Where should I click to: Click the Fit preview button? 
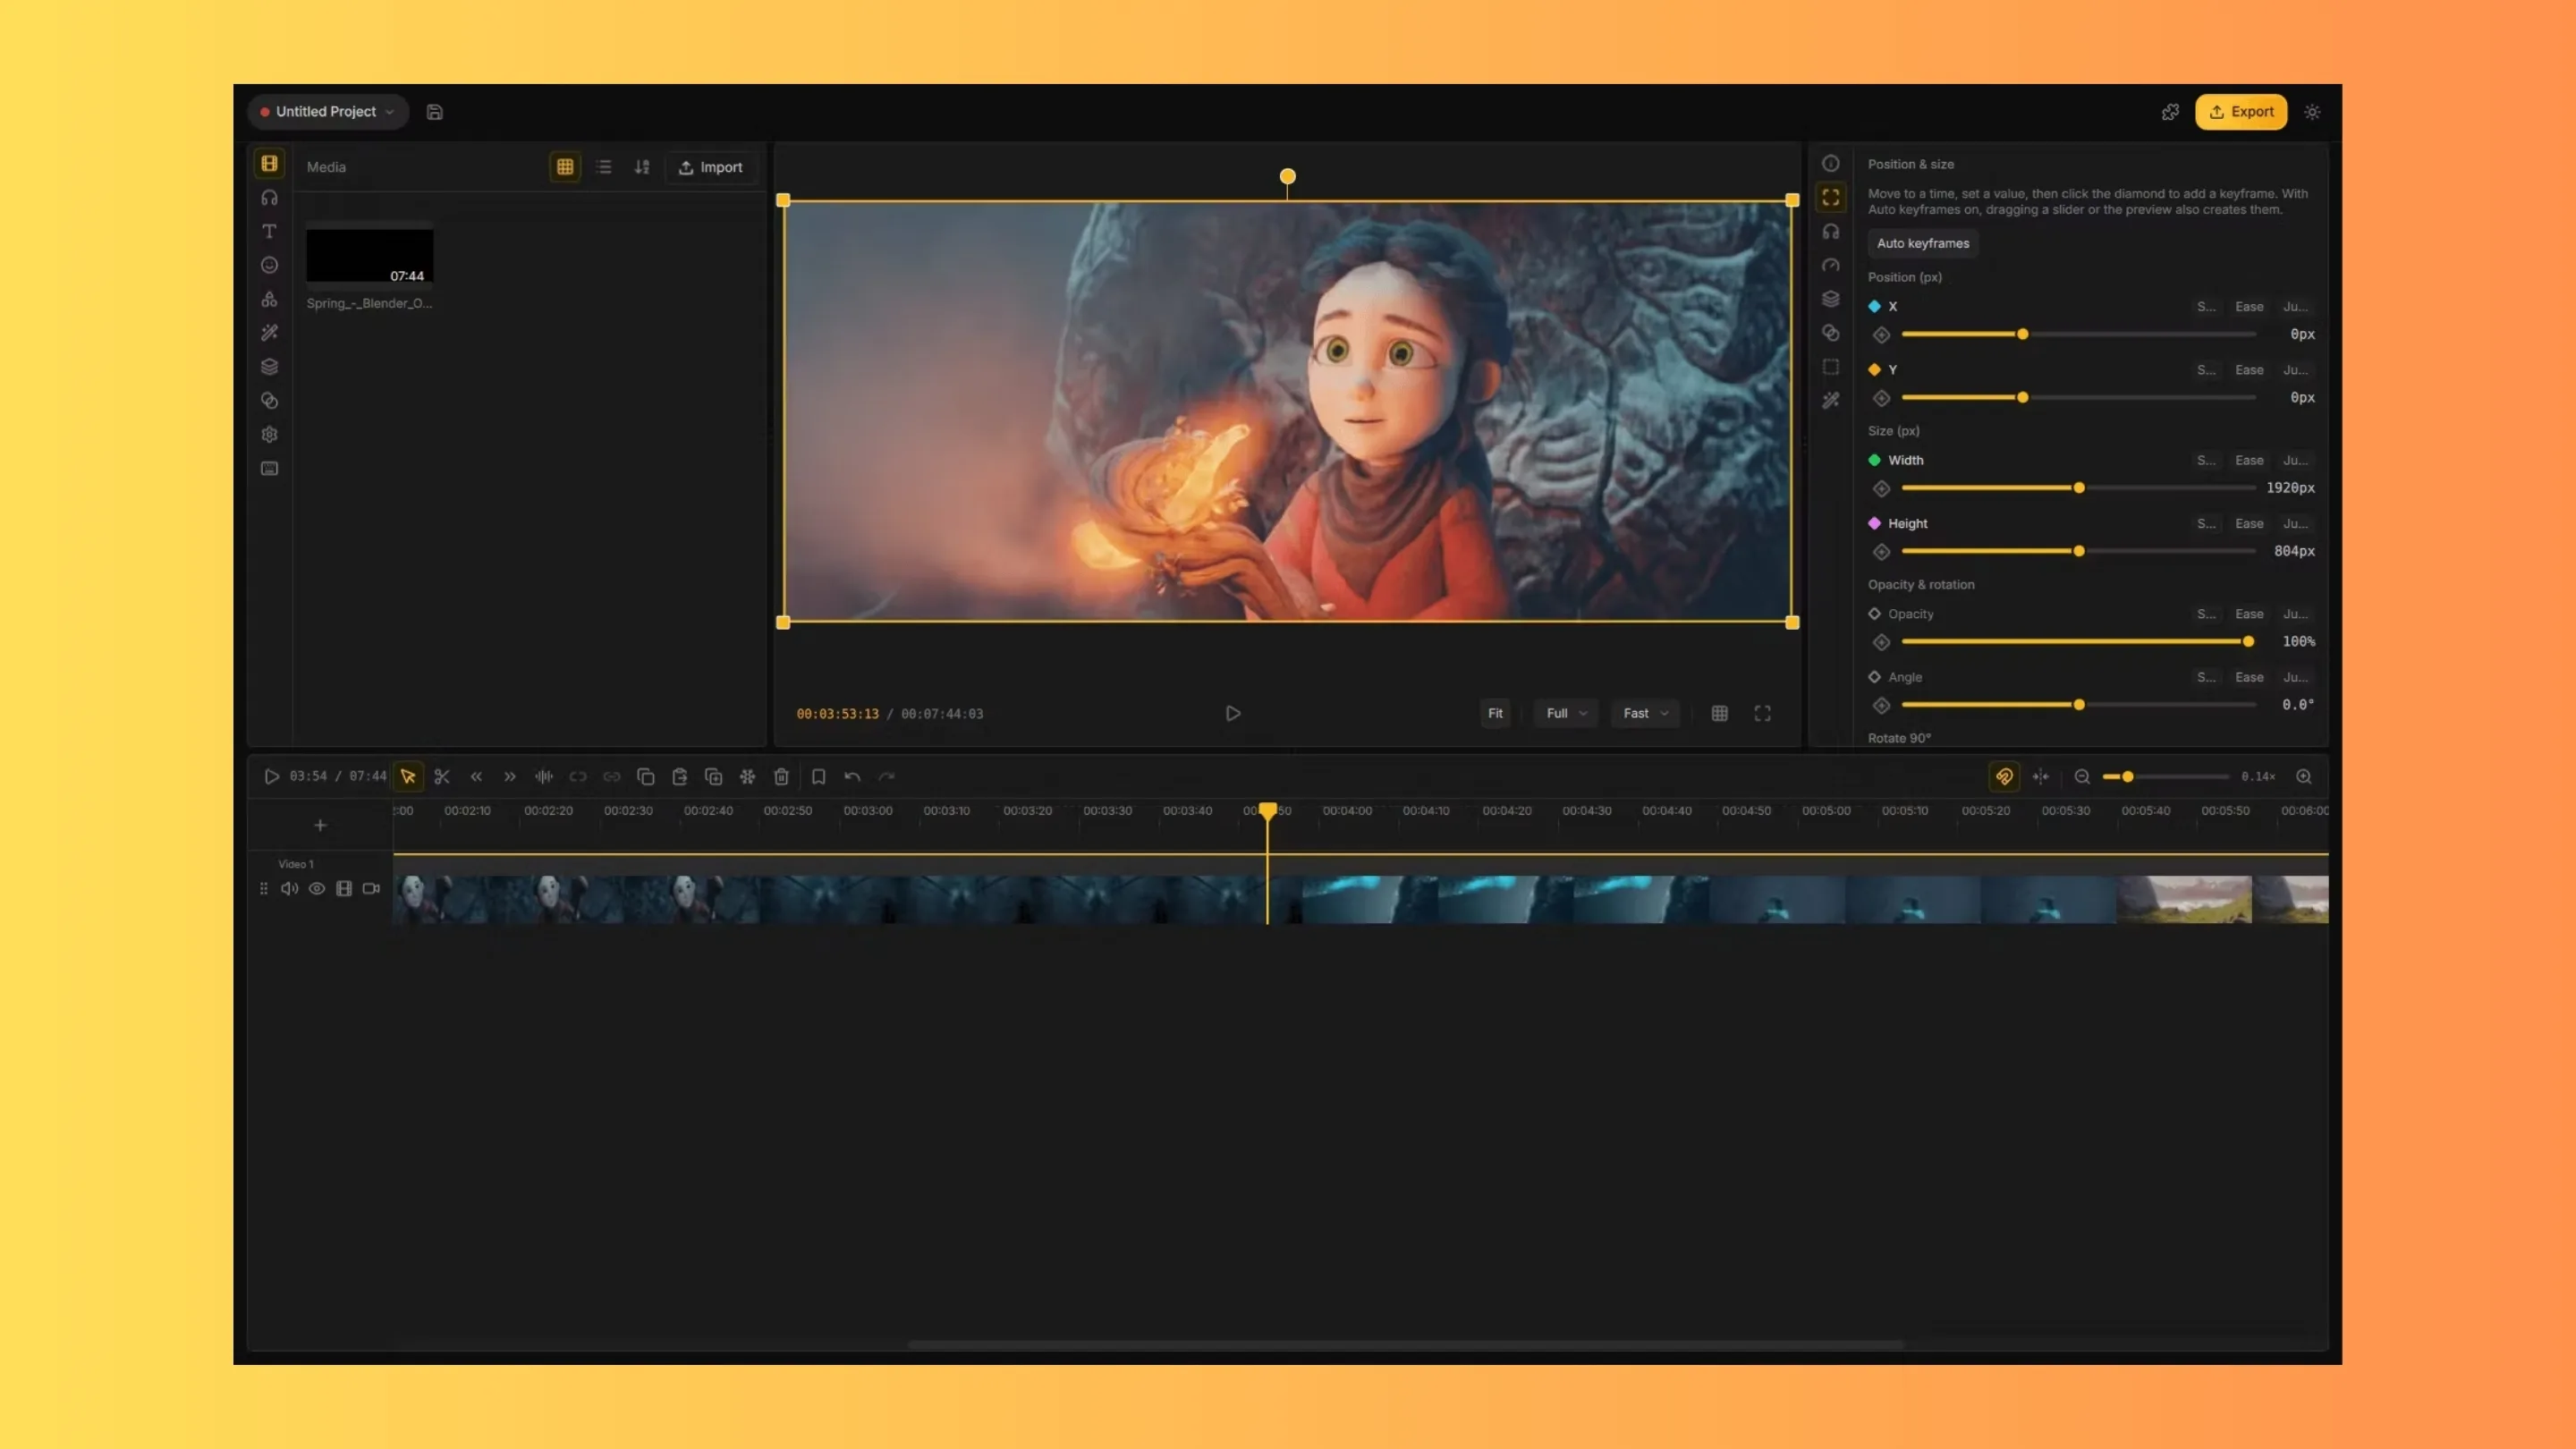[x=1494, y=713]
